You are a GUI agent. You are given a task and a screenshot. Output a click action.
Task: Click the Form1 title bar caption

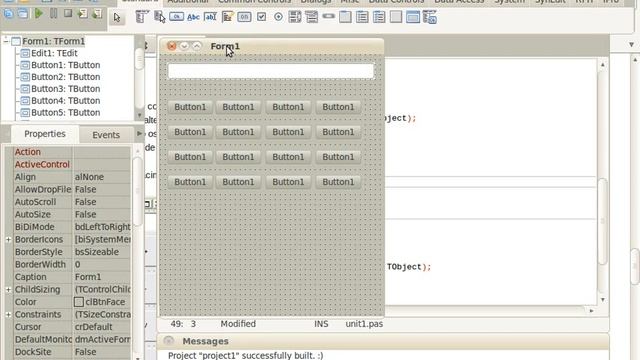(x=225, y=46)
